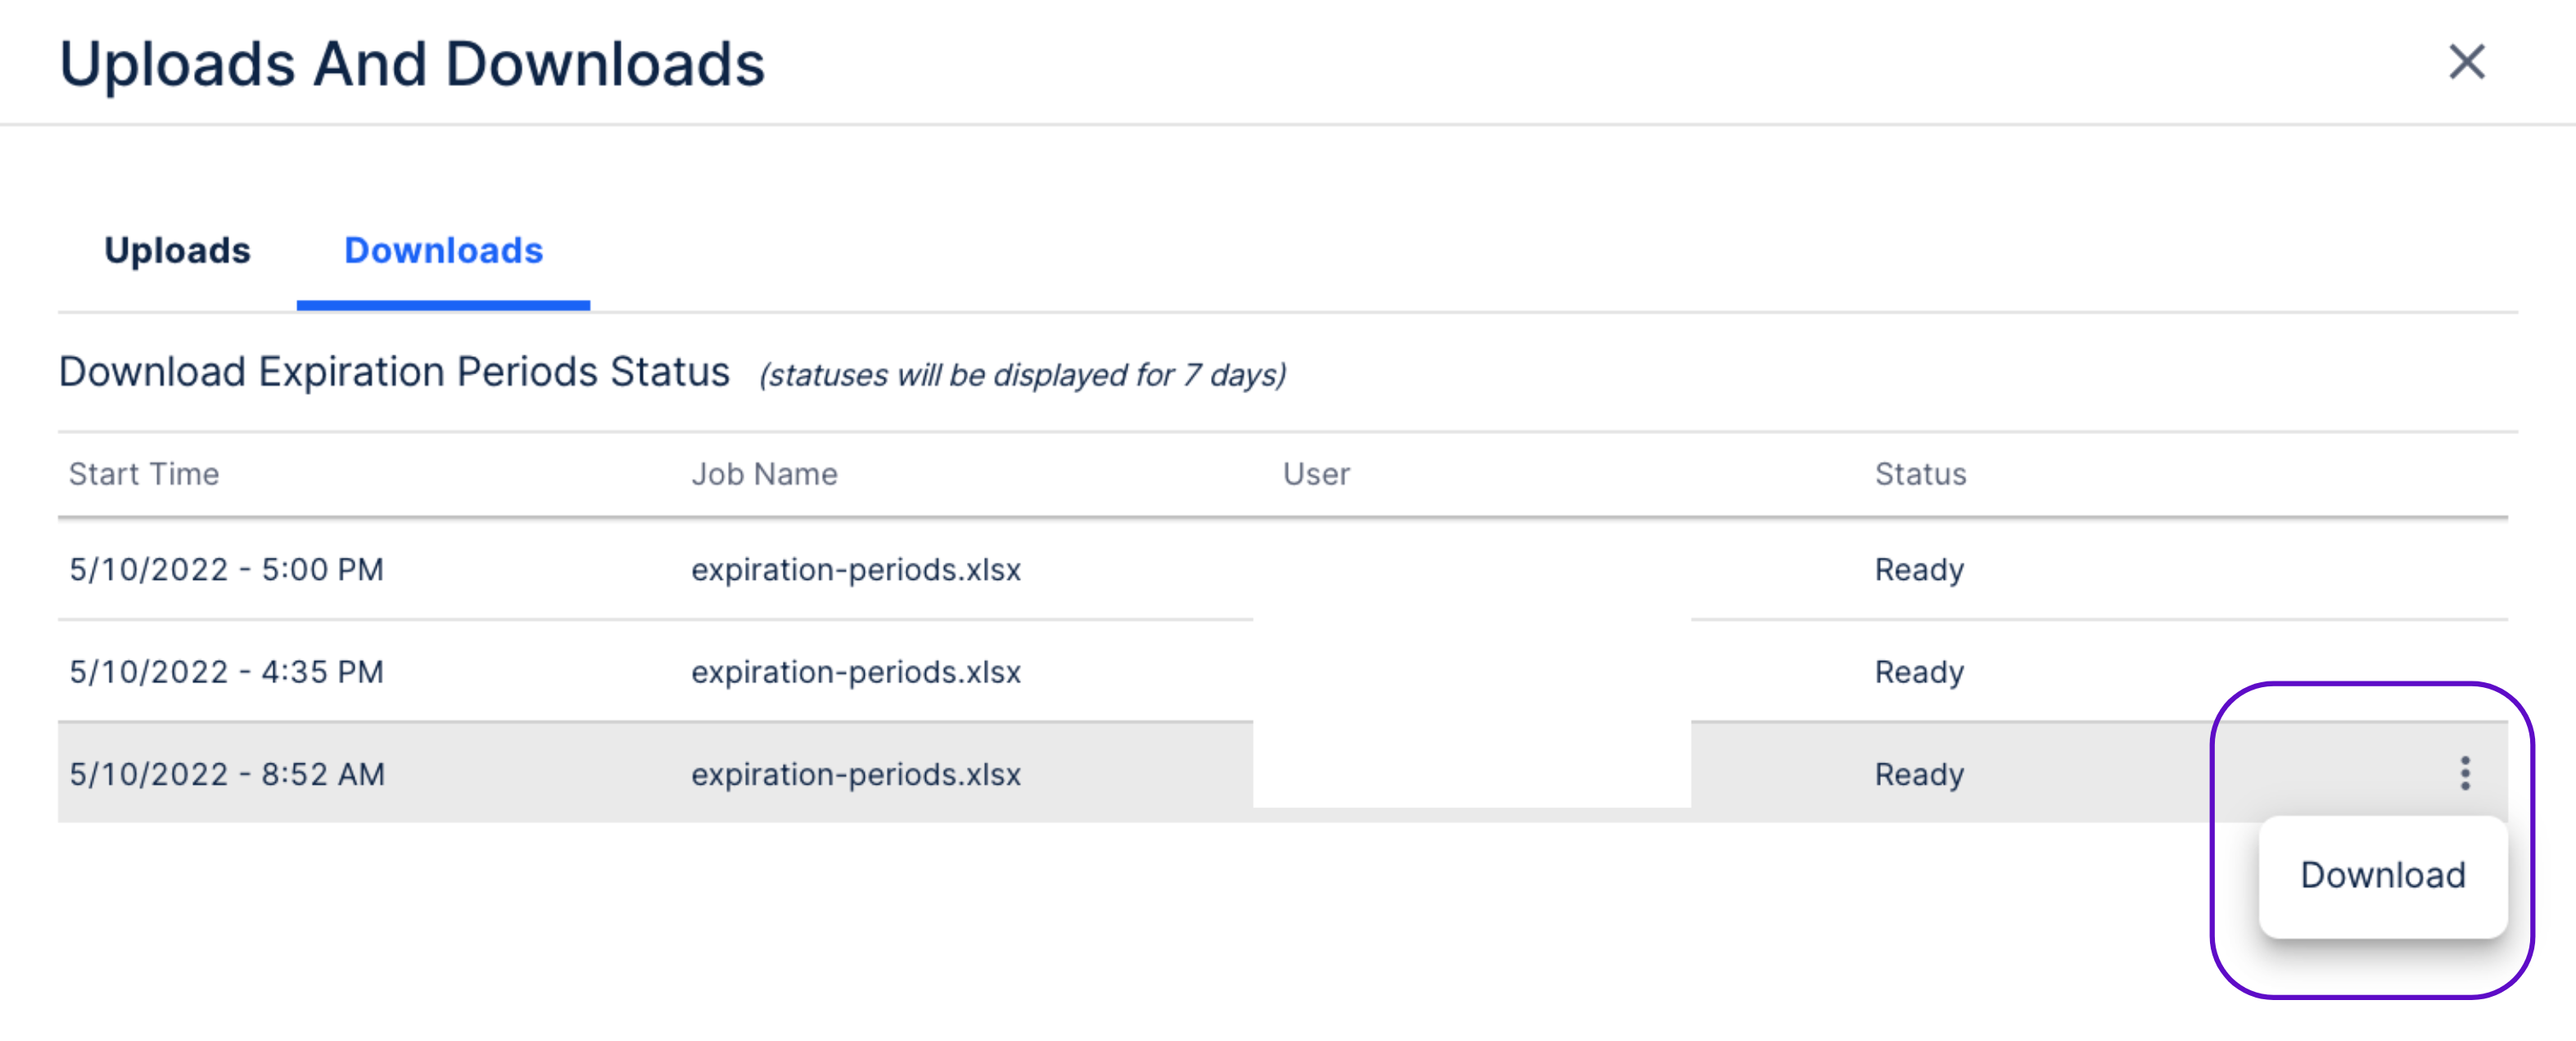Choose Download from the popup menu
Screen dimensions: 2576x1041
click(x=2382, y=875)
